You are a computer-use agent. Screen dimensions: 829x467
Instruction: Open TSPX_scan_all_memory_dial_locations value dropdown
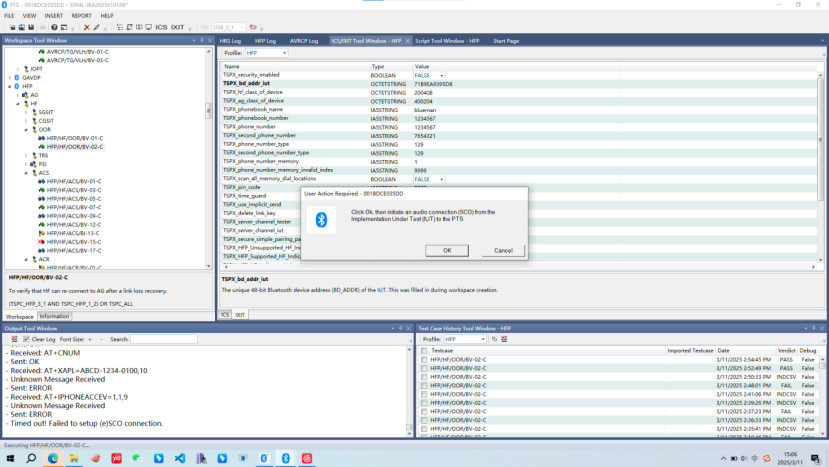click(441, 179)
